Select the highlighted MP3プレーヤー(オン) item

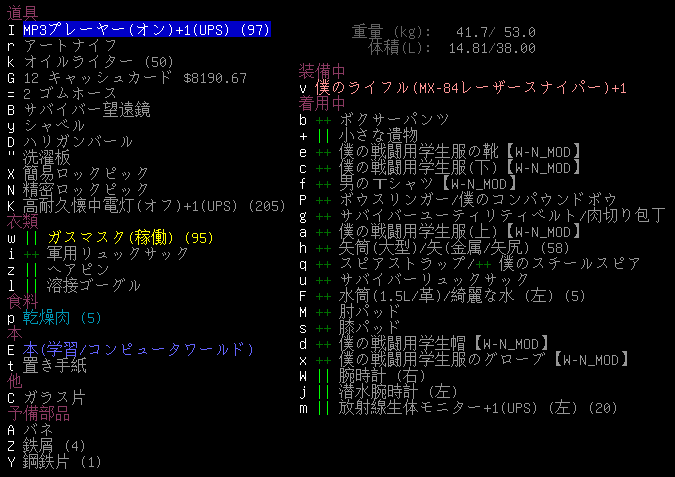(x=146, y=30)
